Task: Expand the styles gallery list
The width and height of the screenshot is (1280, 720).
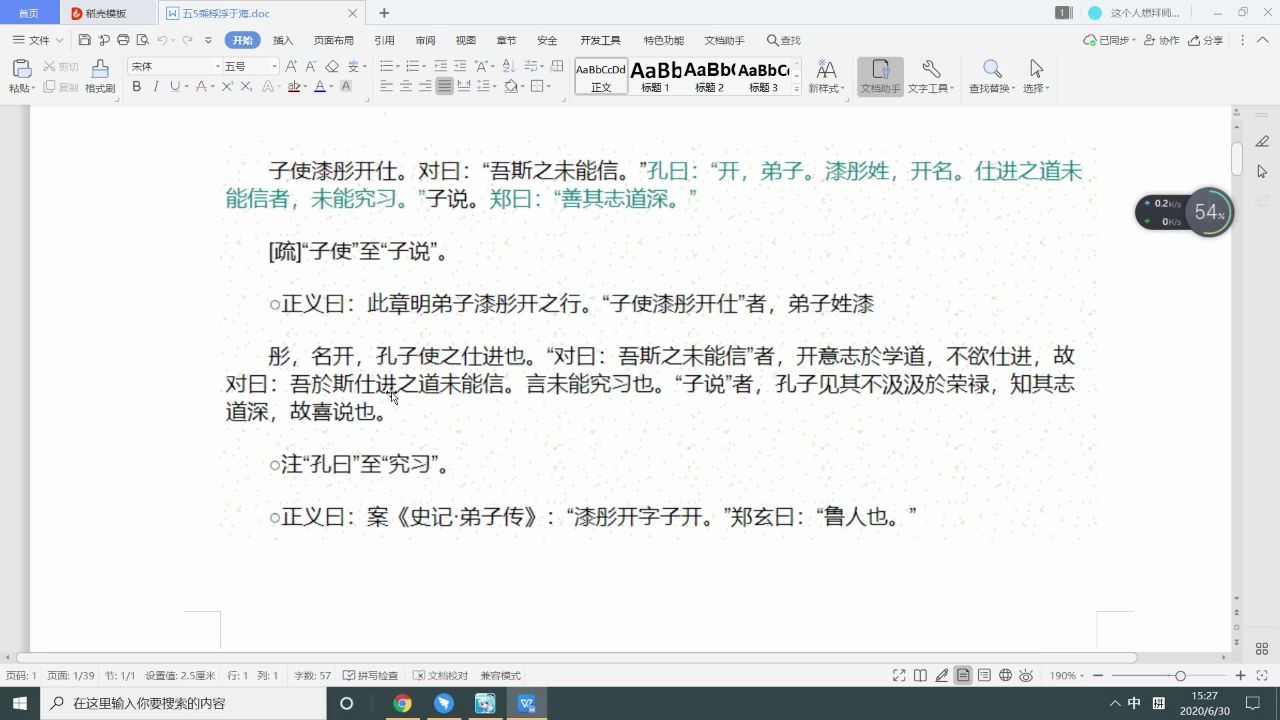Action: click(x=797, y=89)
